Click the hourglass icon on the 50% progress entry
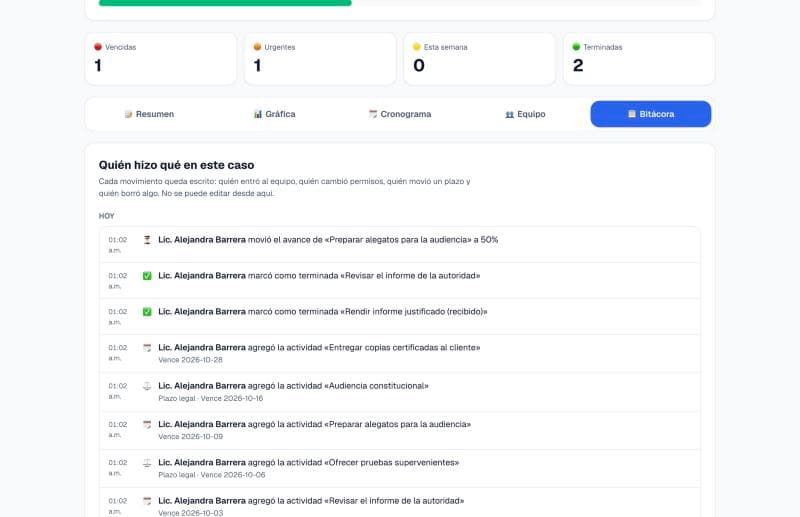This screenshot has width=800, height=517. (147, 240)
